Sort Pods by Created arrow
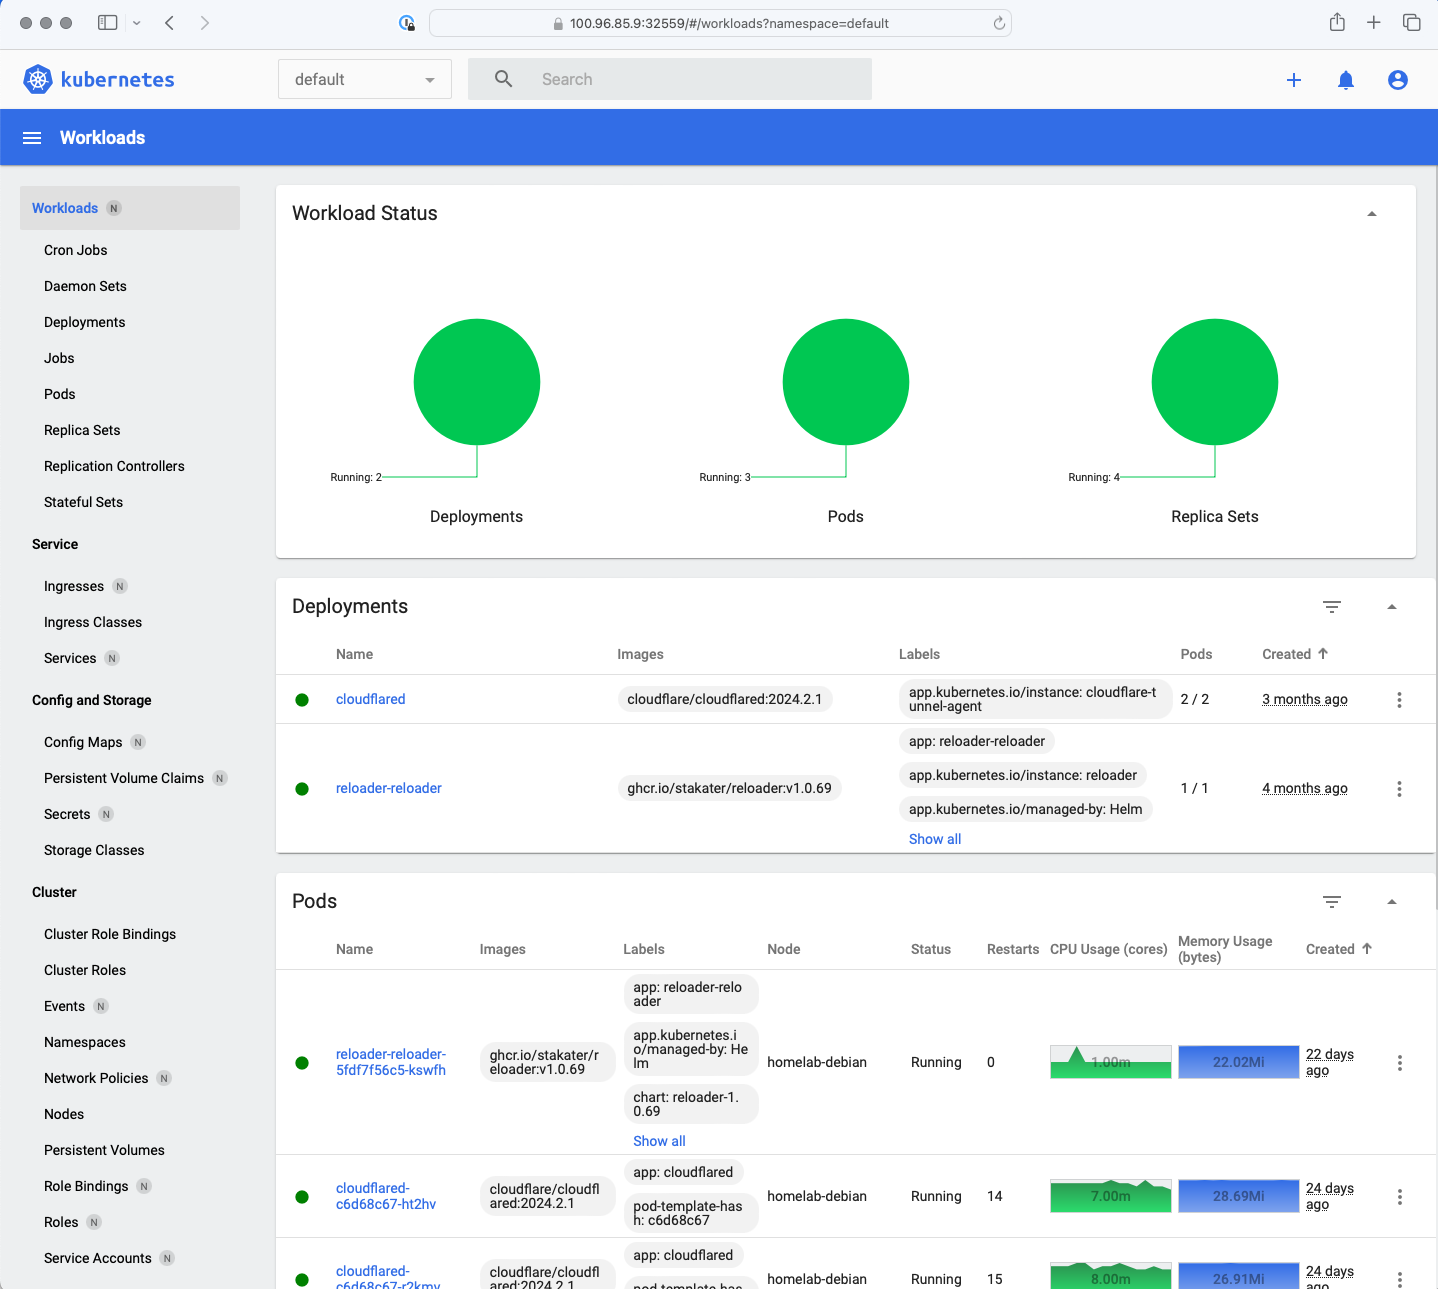This screenshot has width=1438, height=1289. click(1367, 948)
